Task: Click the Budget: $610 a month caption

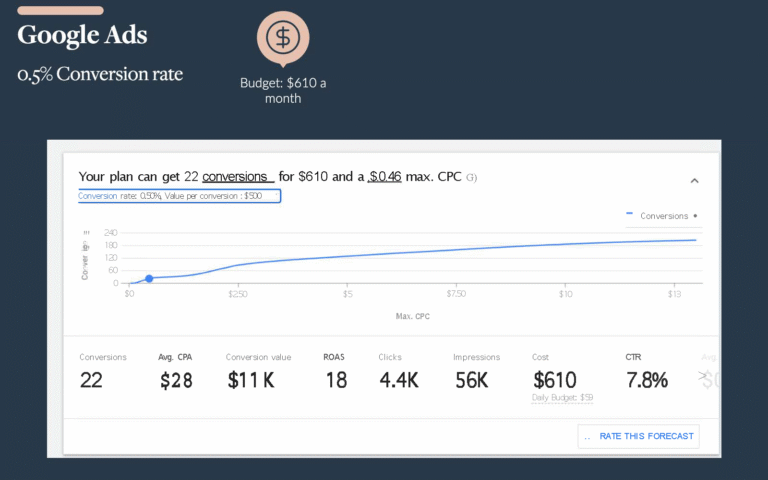Action: tap(283, 91)
